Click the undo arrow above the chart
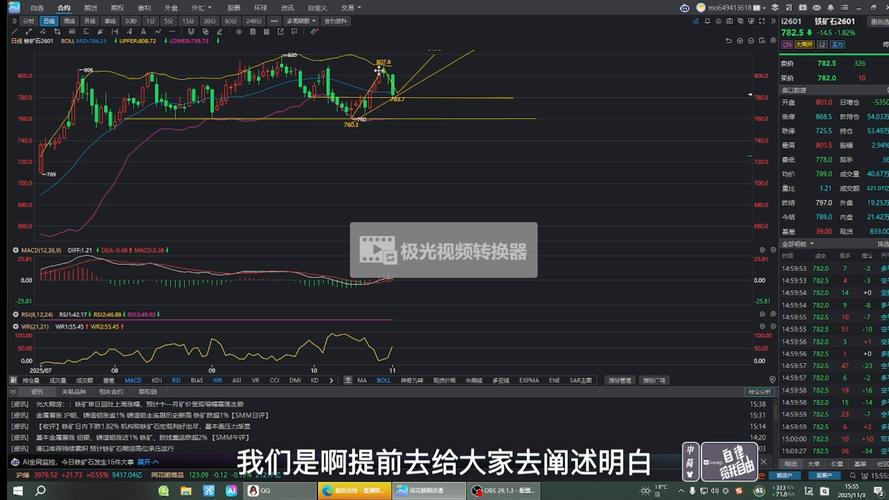This screenshot has height=500, width=889. 729,41
